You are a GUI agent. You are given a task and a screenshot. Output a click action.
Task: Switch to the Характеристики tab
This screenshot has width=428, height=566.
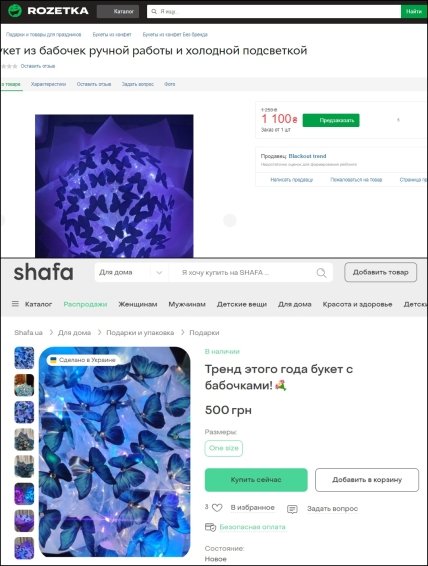point(48,84)
